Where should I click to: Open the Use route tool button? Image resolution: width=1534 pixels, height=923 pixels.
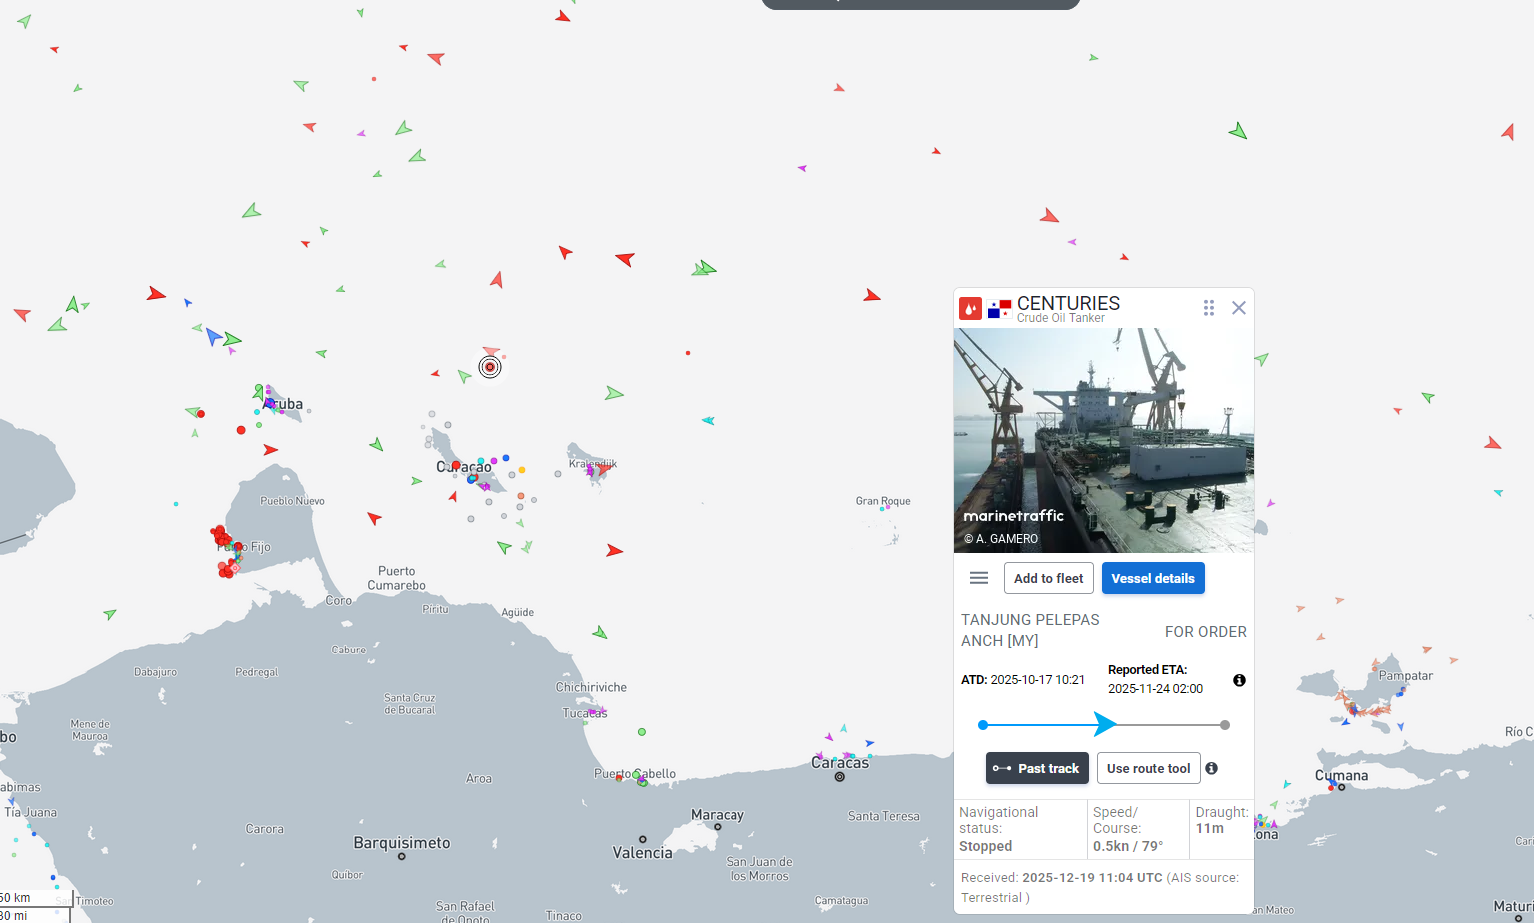coord(1148,768)
